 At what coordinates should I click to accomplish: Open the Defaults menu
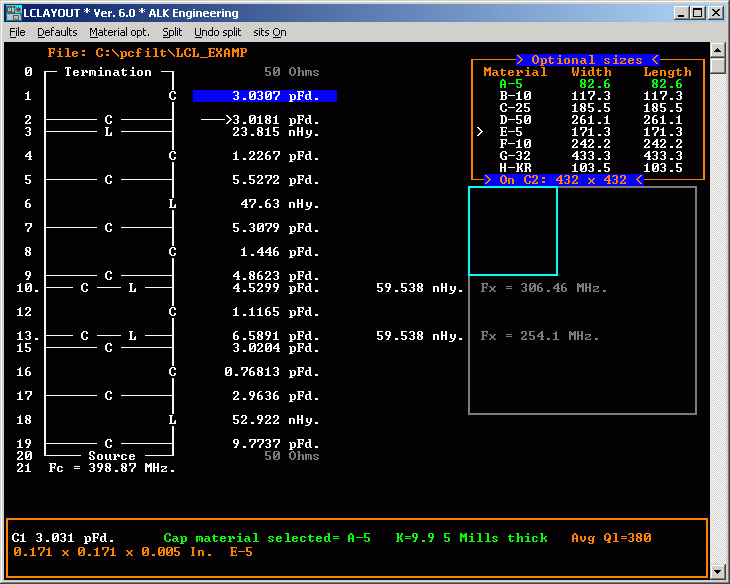click(x=57, y=32)
